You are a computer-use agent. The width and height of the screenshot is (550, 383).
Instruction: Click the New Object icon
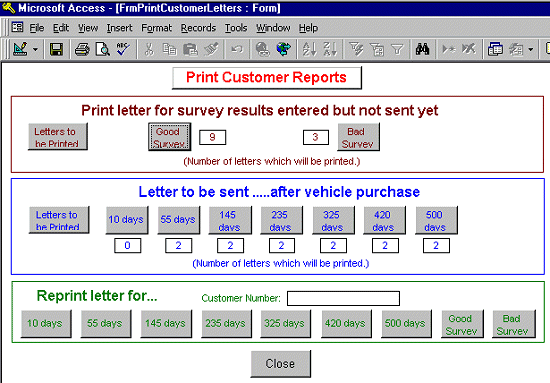[516, 49]
